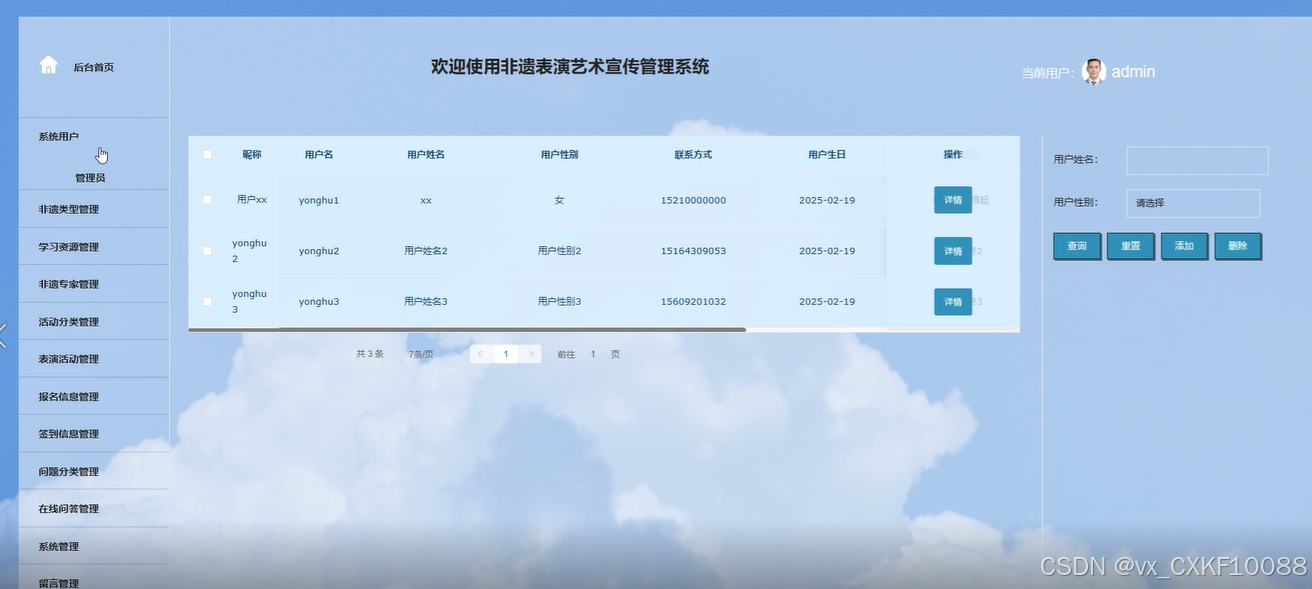The height and width of the screenshot is (589, 1312).
Task: Check the row checkbox for yonghu3
Action: [207, 301]
